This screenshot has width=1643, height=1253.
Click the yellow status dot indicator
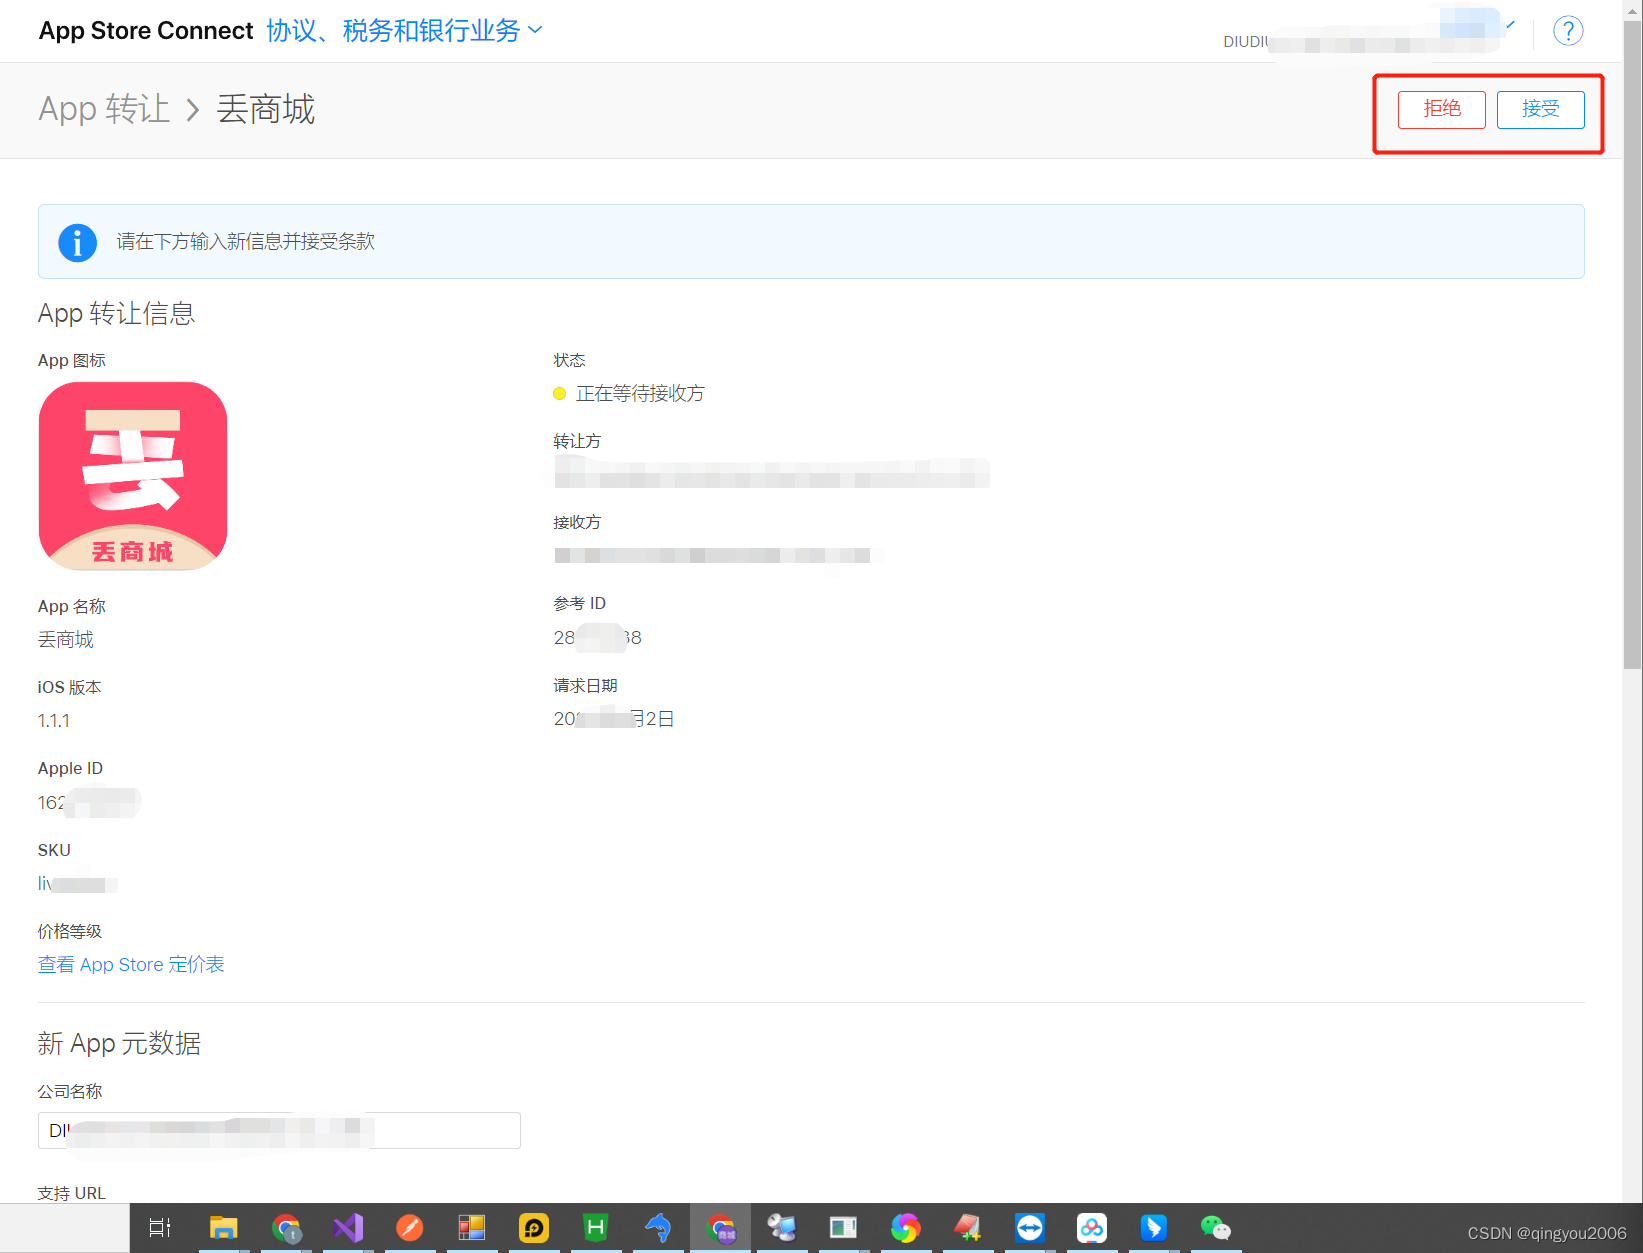[560, 394]
